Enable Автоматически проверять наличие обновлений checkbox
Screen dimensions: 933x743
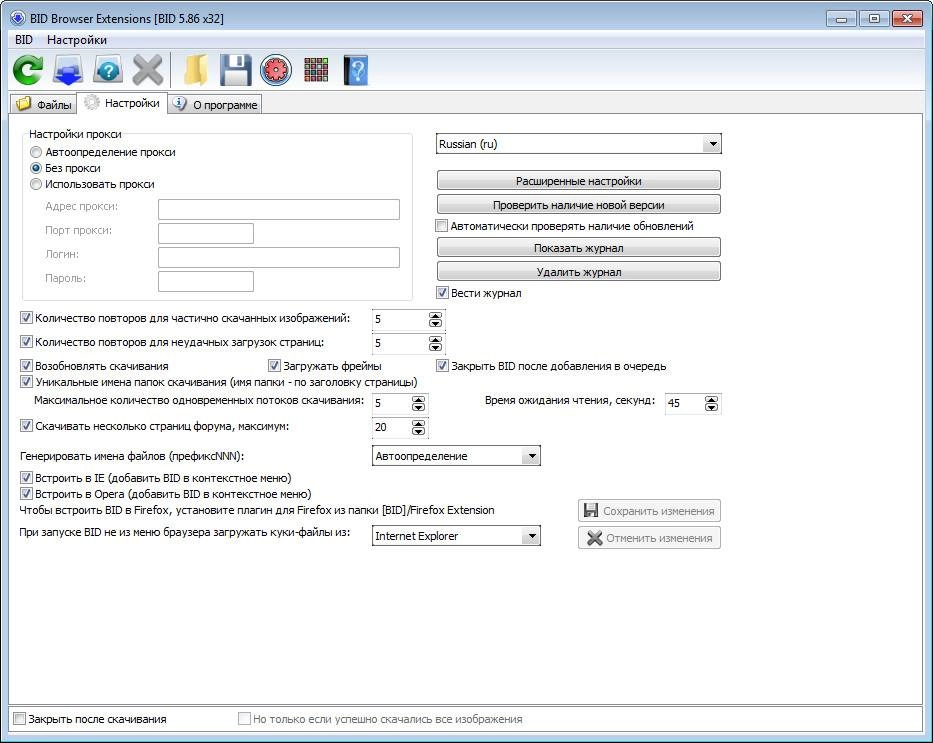click(442, 226)
